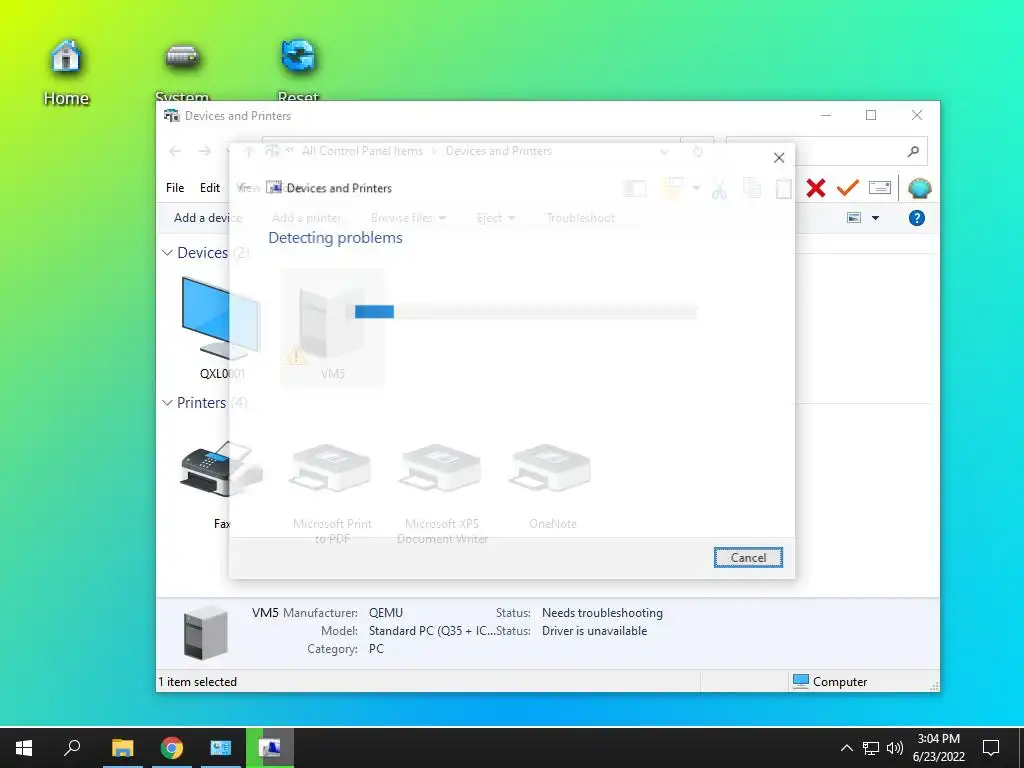Click the PC category value
1024x768 pixels.
(x=376, y=649)
